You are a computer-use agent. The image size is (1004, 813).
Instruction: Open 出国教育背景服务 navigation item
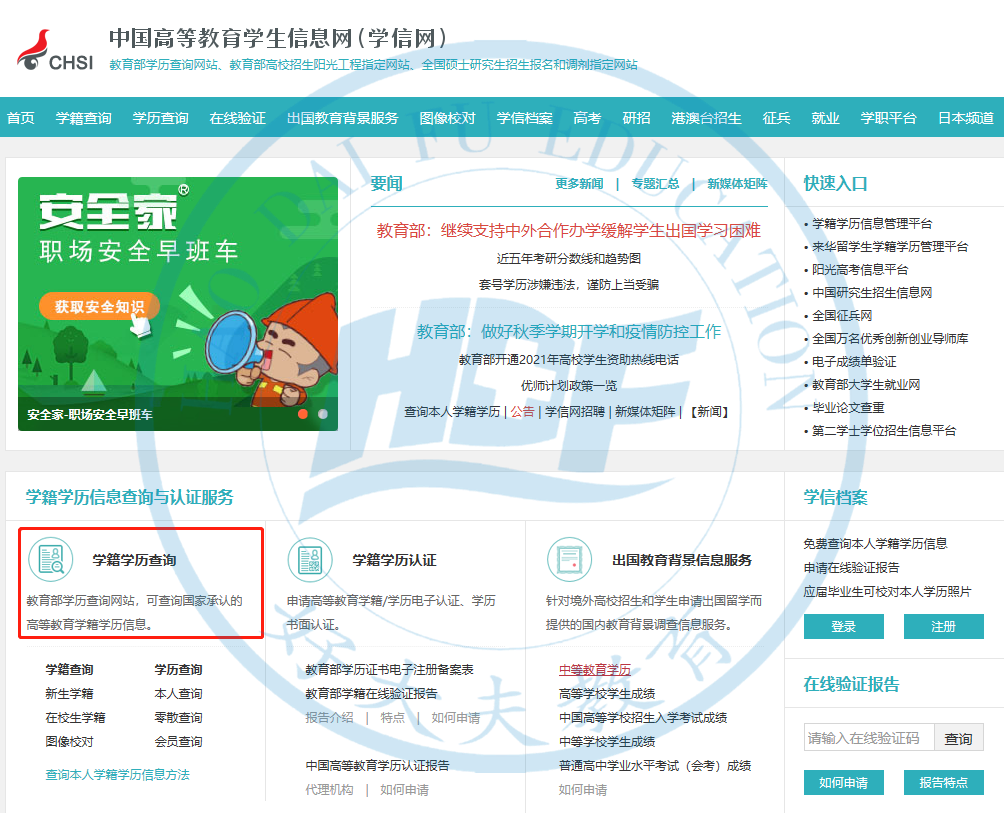point(343,118)
